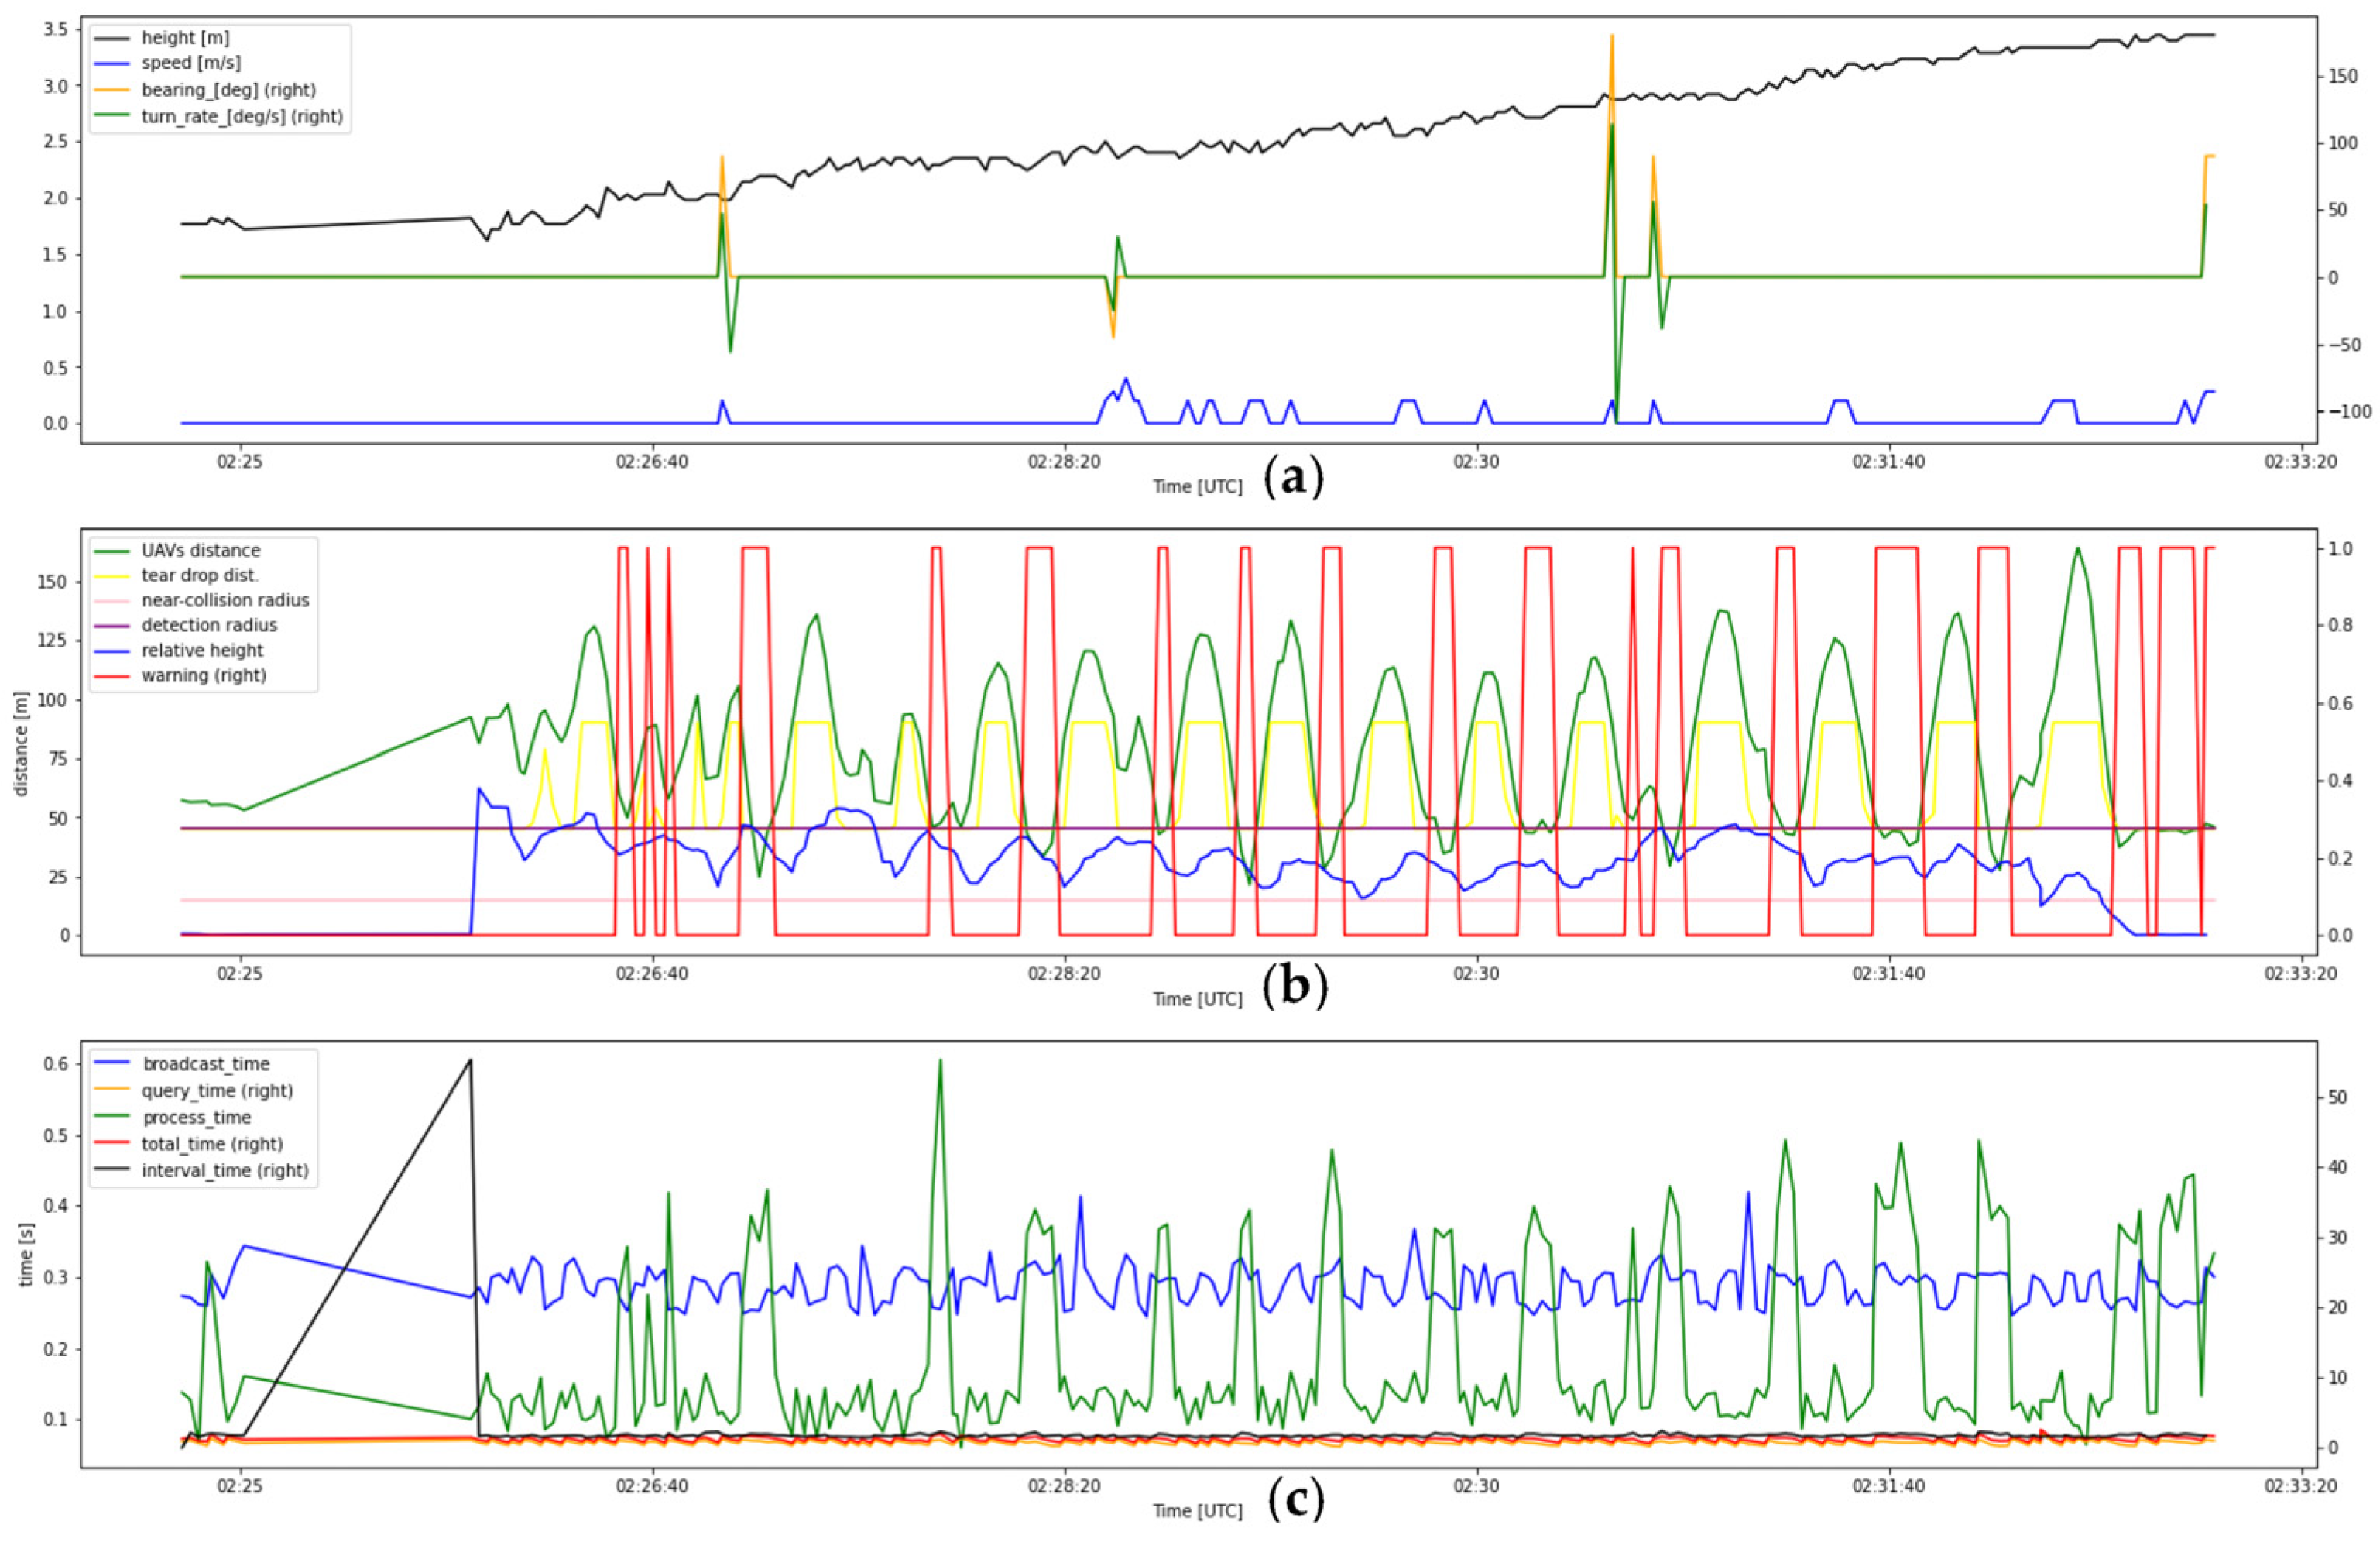
Task: Click the subplot label (c)
Action: (1296, 1500)
